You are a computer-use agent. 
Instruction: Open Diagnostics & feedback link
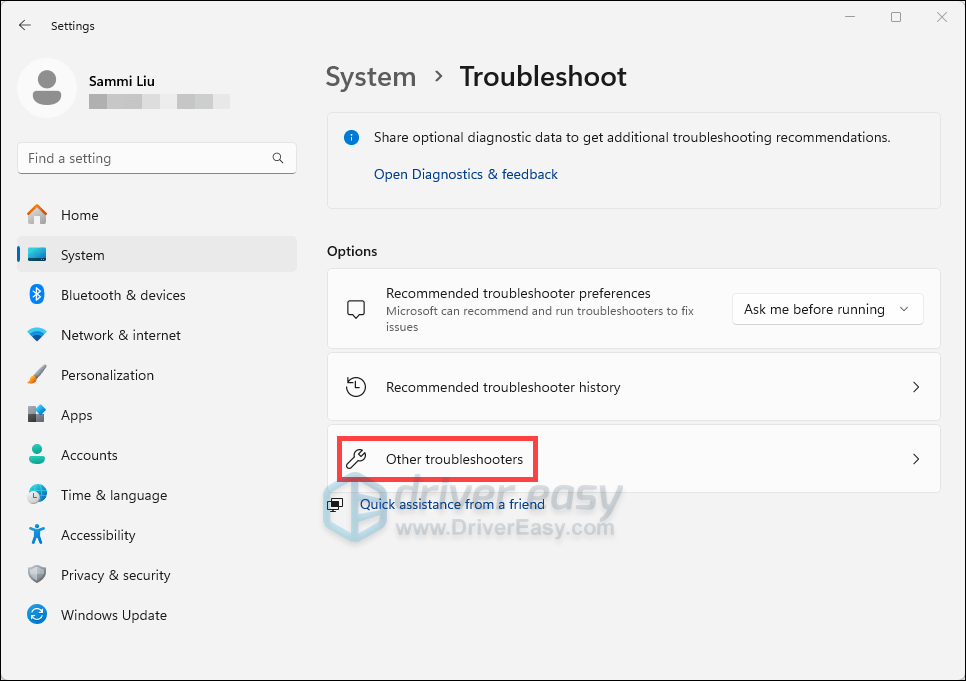(465, 174)
